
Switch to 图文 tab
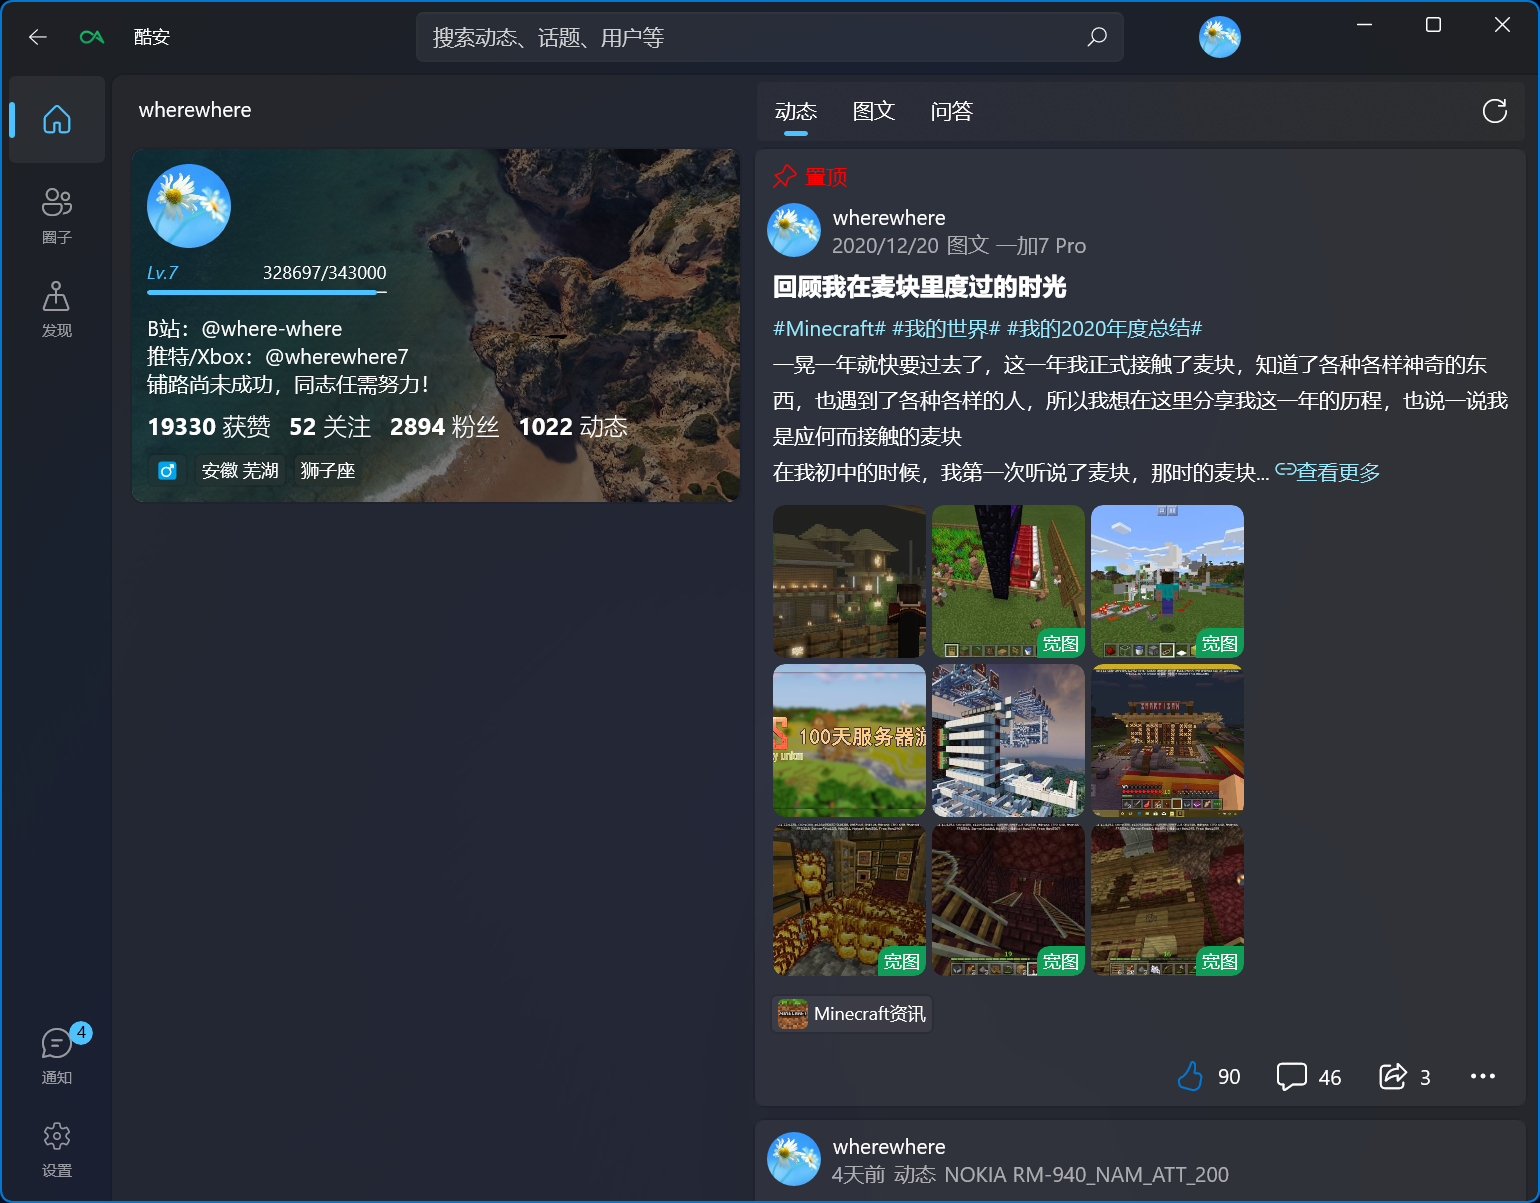coord(874,111)
